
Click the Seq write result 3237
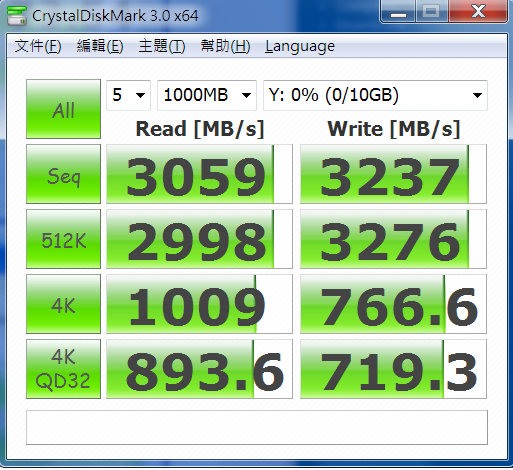(x=393, y=174)
